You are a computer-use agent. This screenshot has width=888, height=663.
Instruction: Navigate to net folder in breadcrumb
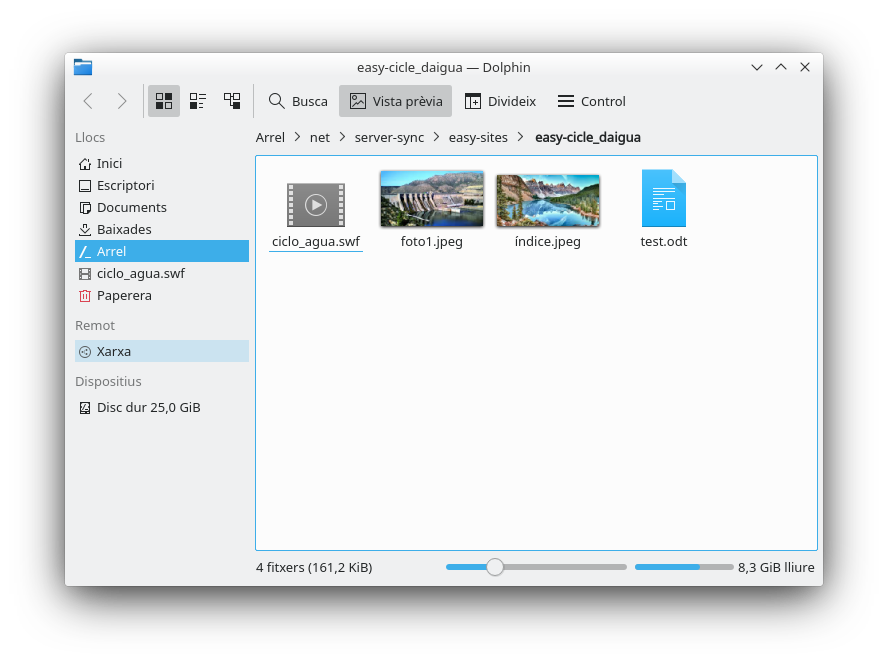click(x=320, y=138)
